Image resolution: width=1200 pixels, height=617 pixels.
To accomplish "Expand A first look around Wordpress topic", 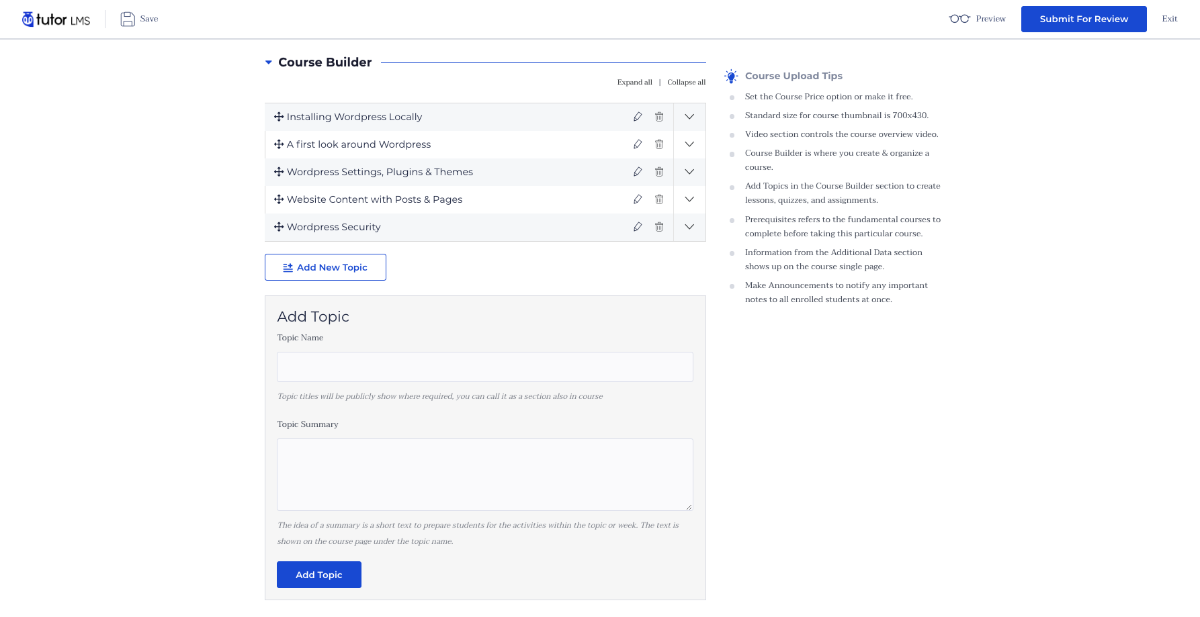I will click(x=689, y=144).
